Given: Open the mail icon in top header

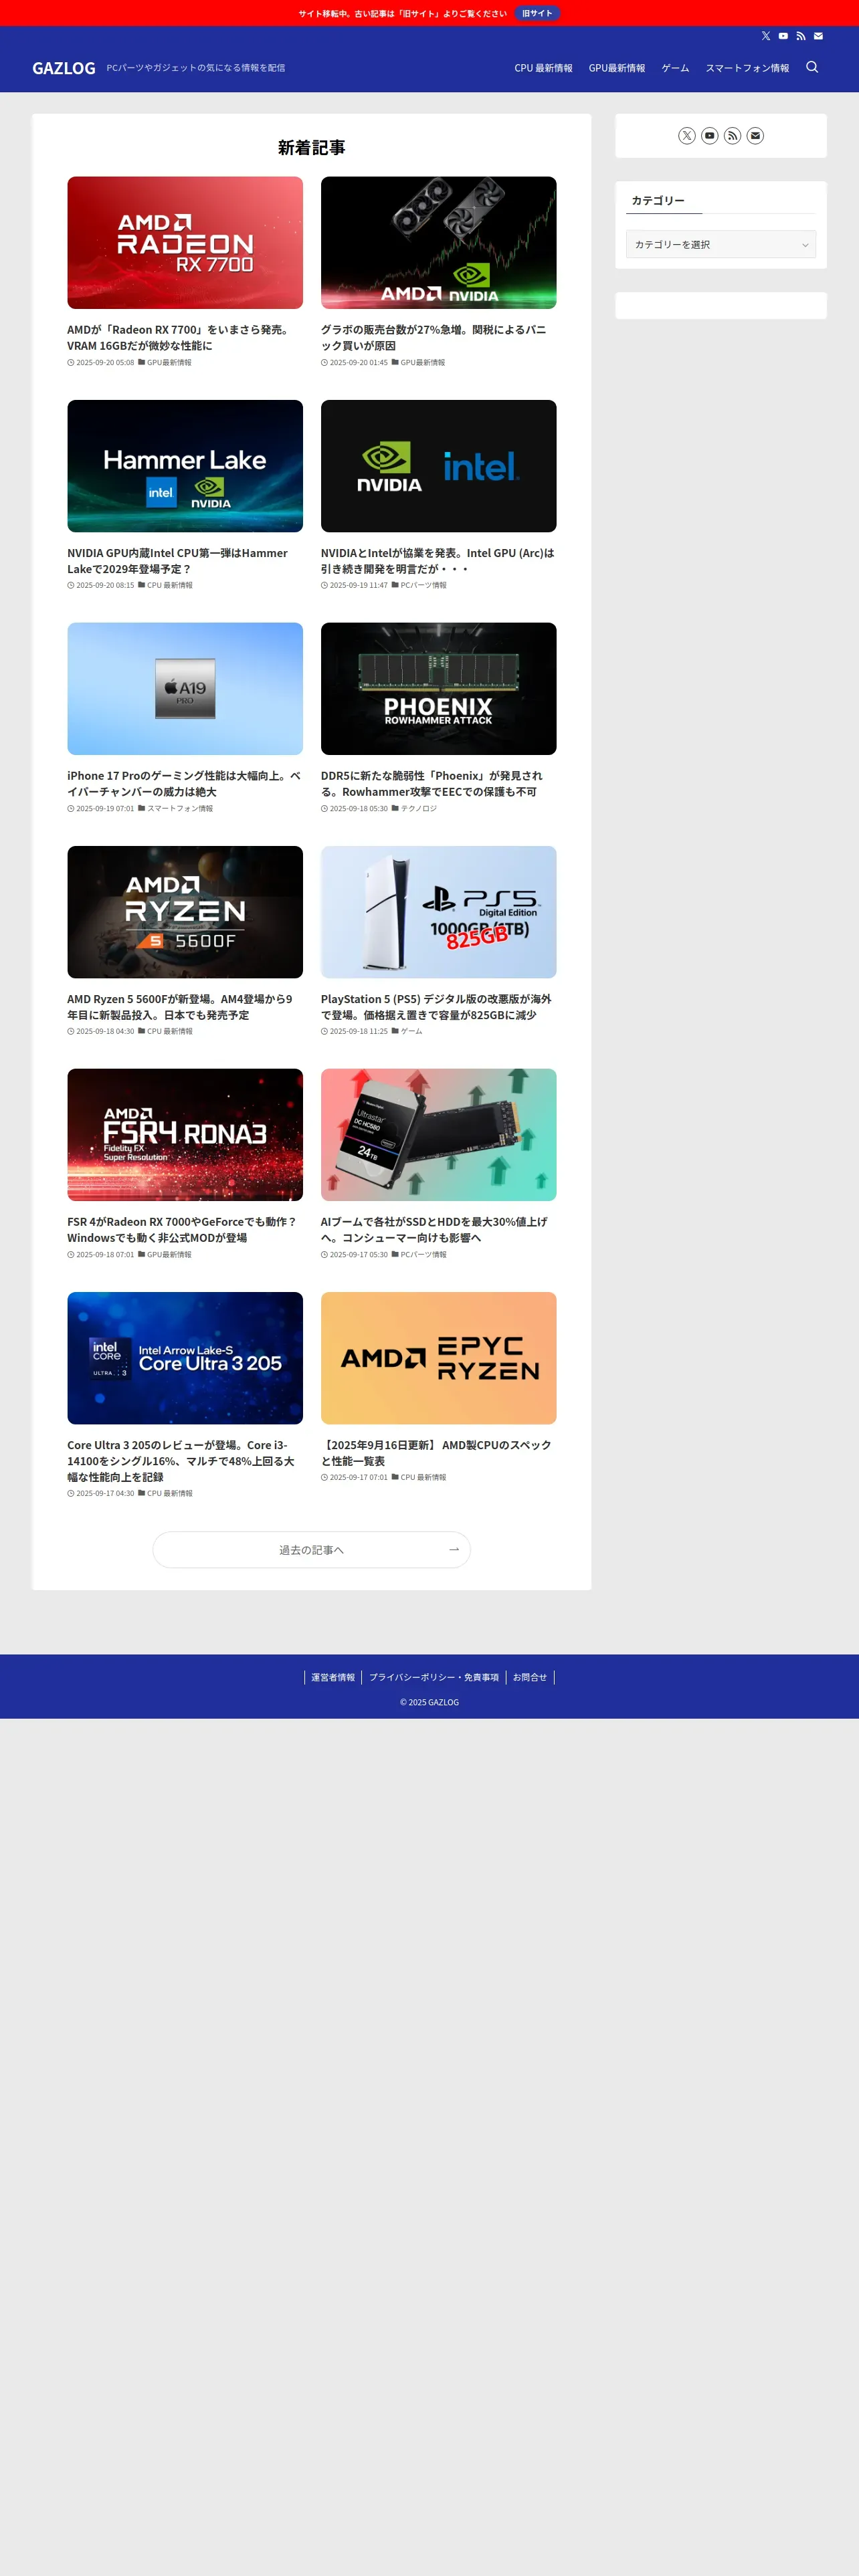Looking at the screenshot, I should tap(818, 36).
